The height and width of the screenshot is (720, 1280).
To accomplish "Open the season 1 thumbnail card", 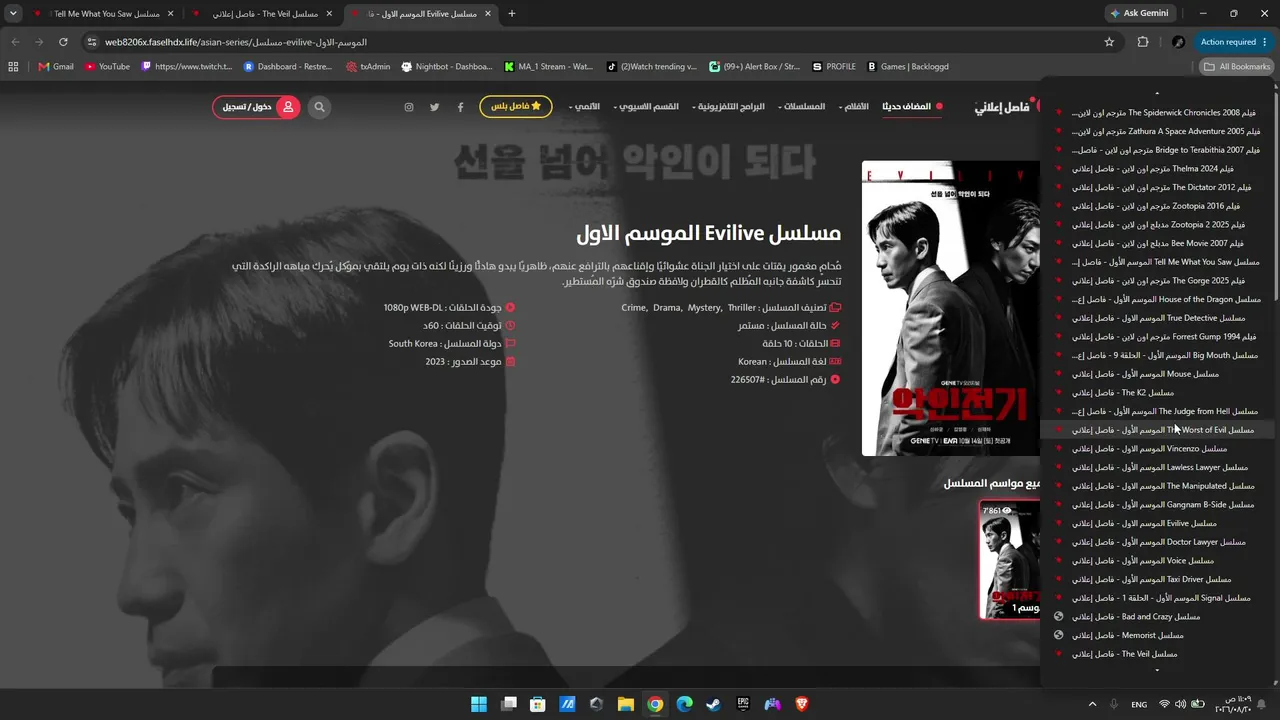I will pyautogui.click(x=1010, y=560).
